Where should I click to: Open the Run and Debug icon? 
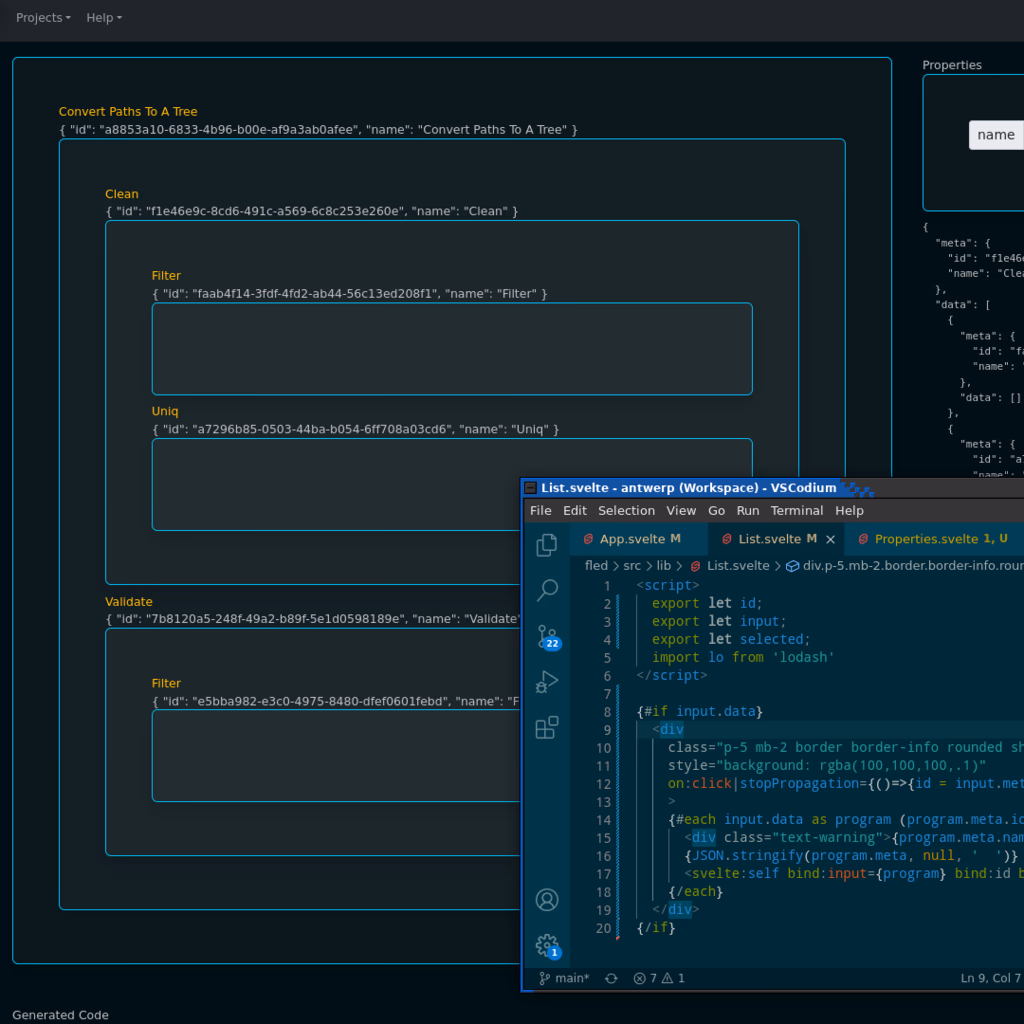[547, 682]
